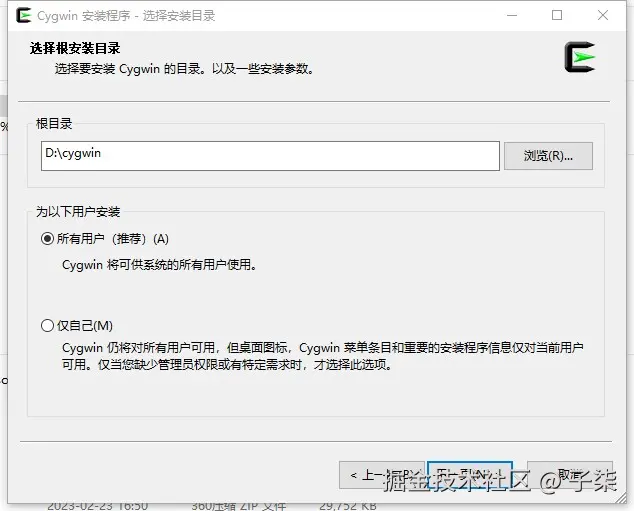This screenshot has height=511, width=634.
Task: Cancel the installation with 取消 button
Action: [x=570, y=475]
